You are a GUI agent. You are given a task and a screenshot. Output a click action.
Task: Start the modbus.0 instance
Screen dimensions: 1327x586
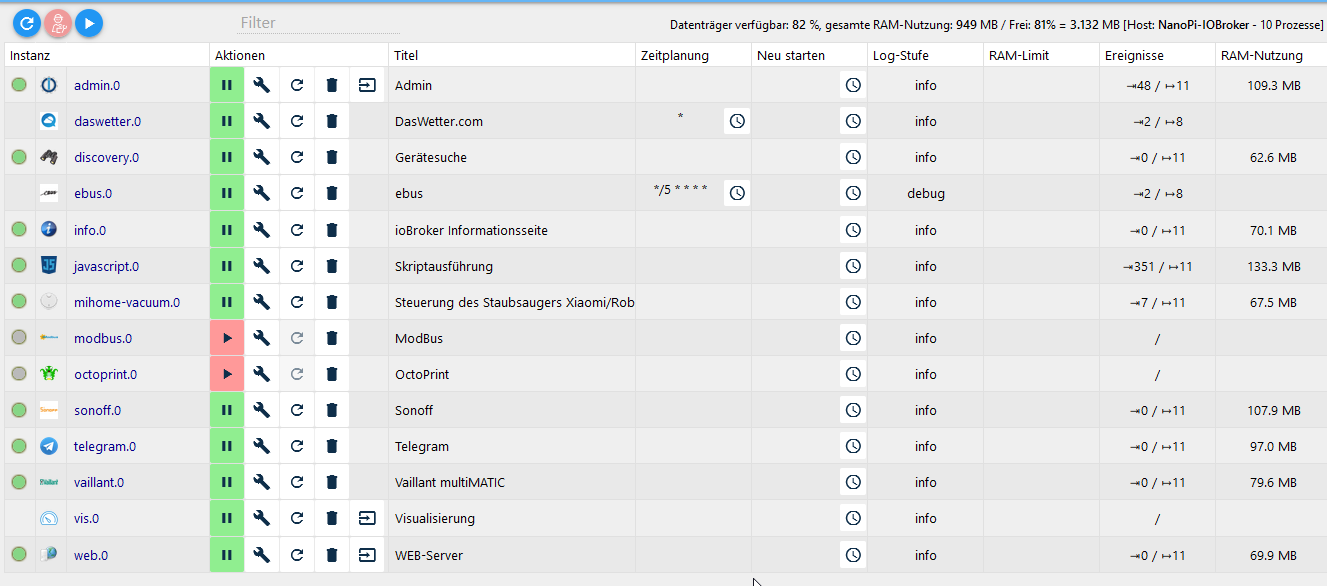(x=227, y=338)
